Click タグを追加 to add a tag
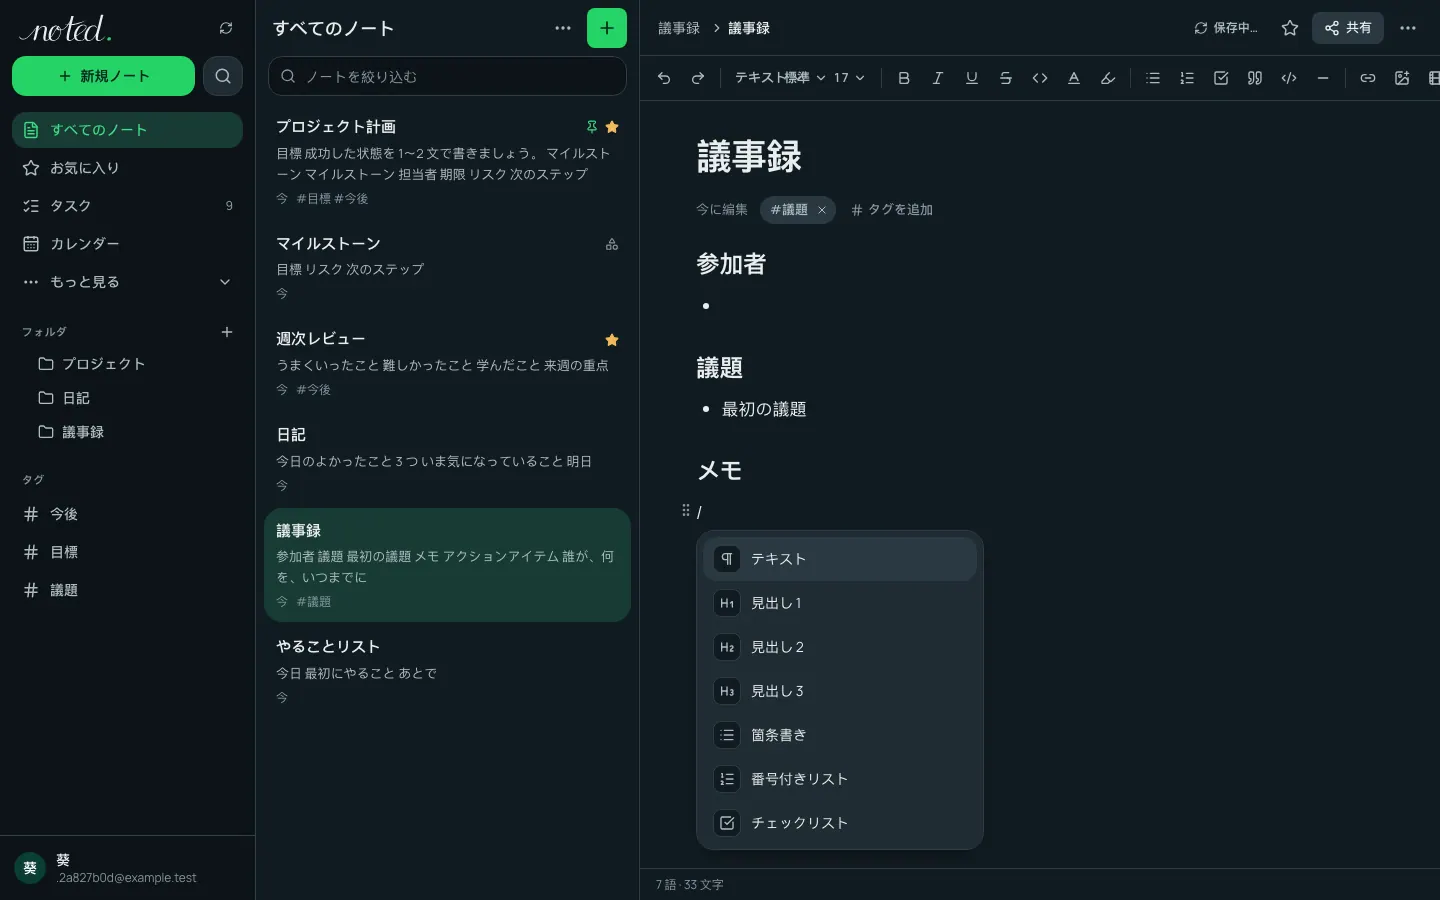Viewport: 1440px width, 900px height. [892, 210]
